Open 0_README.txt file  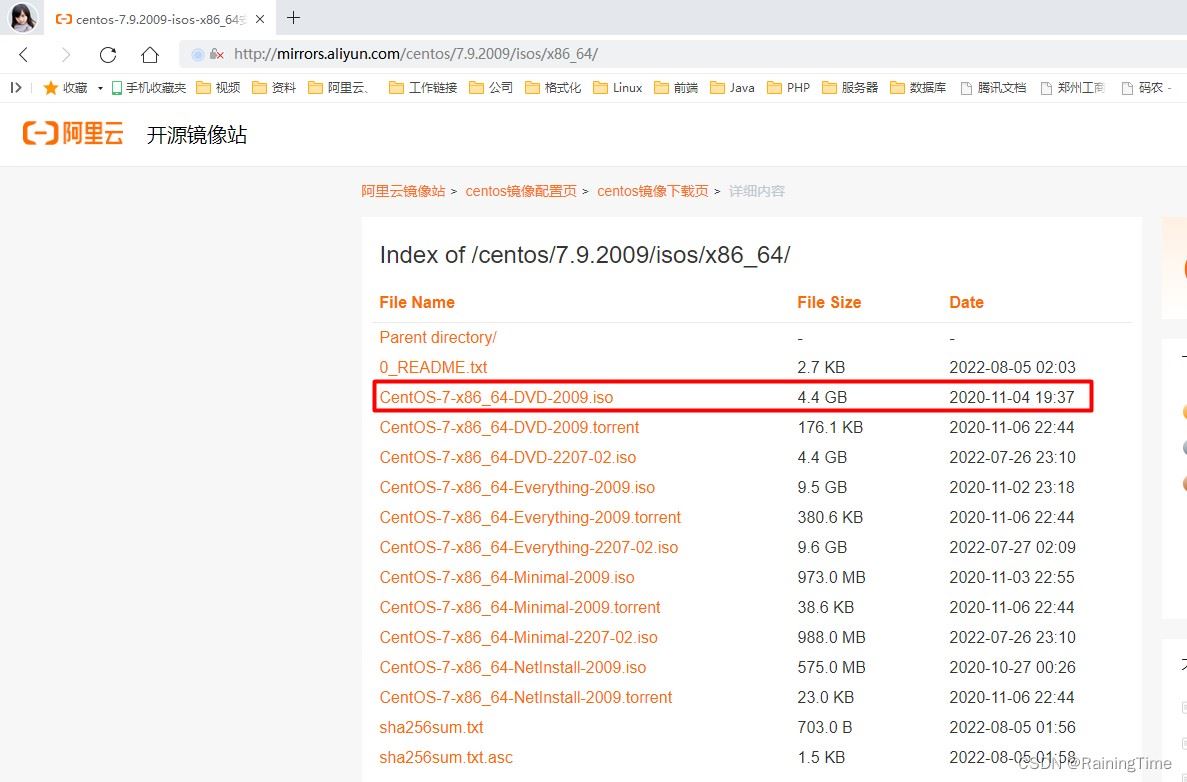coord(433,367)
